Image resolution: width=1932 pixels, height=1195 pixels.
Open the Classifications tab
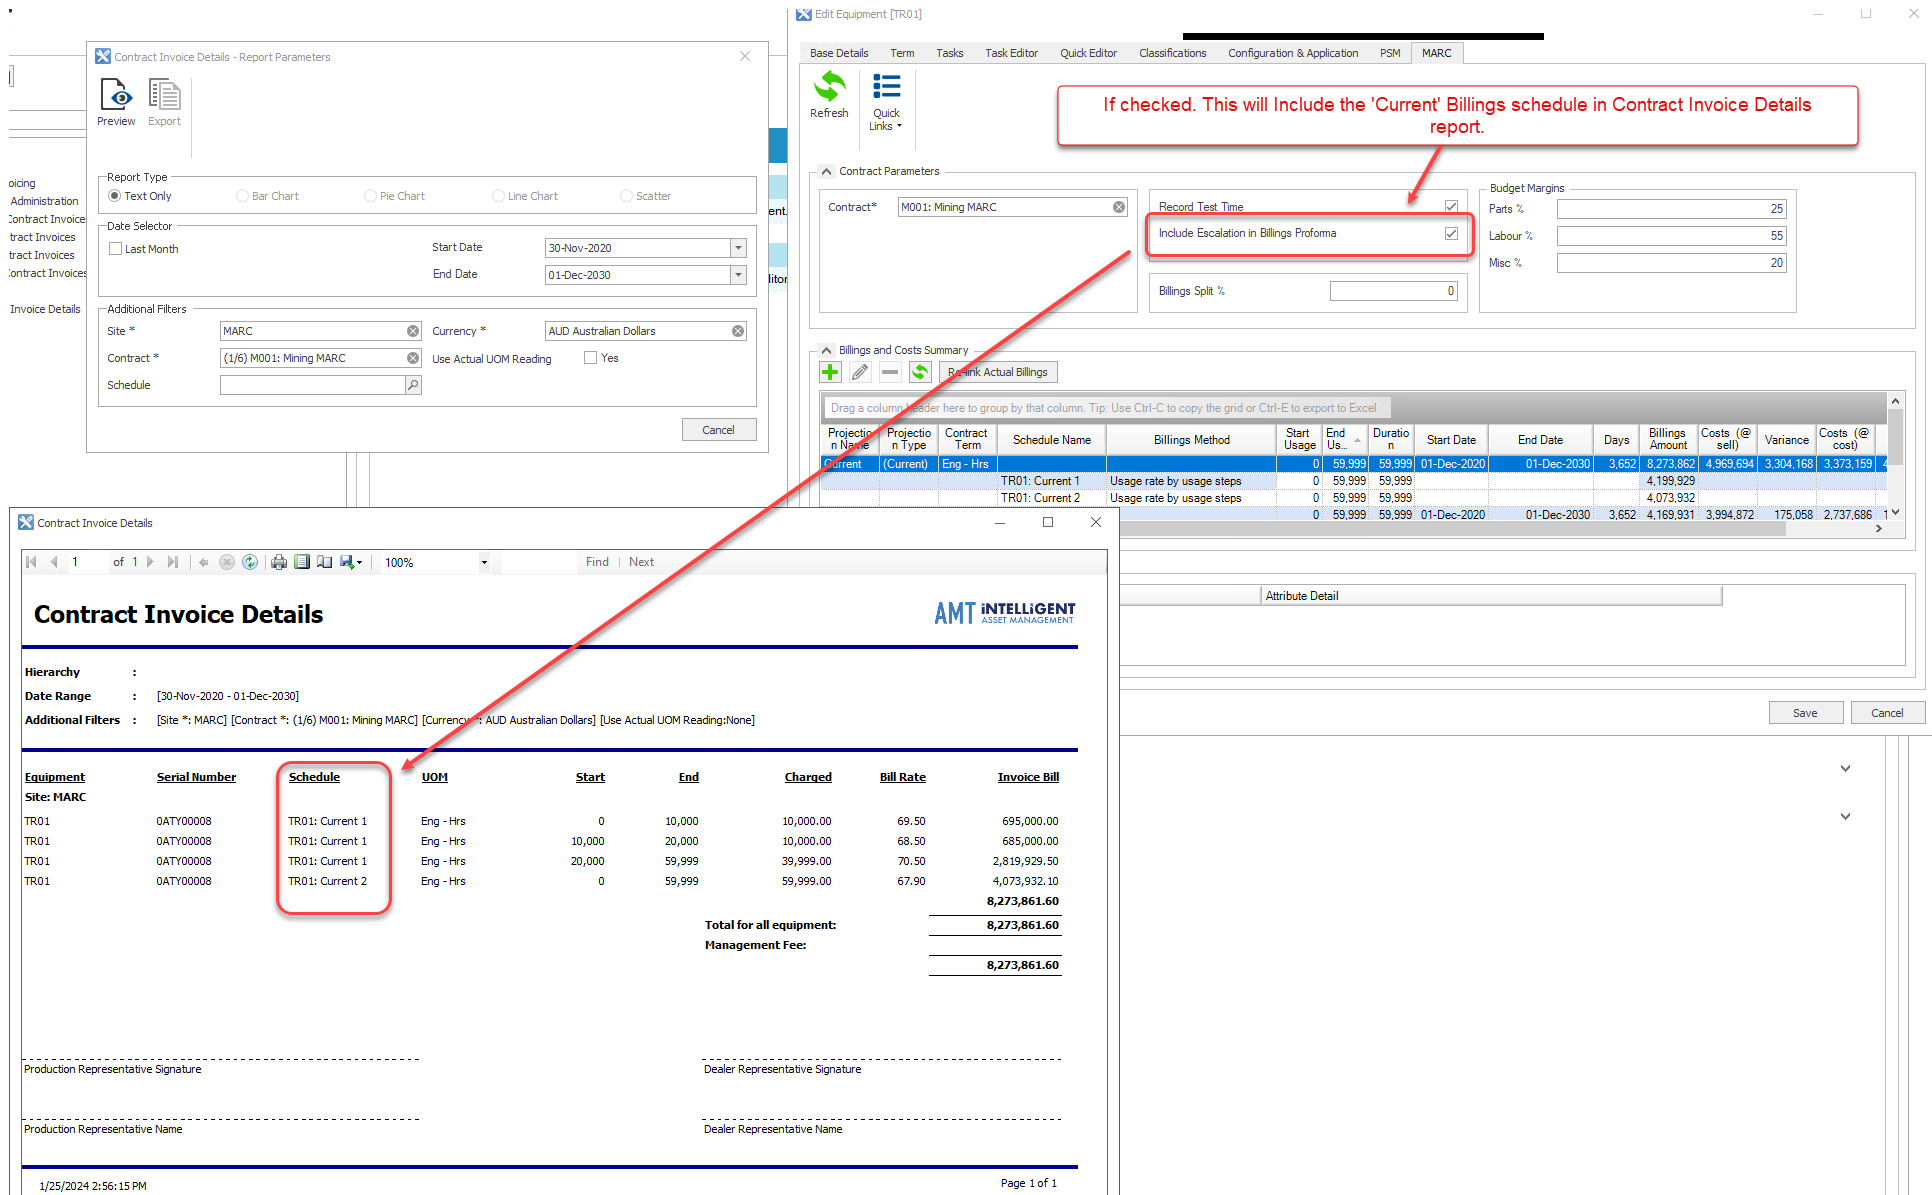1172,53
